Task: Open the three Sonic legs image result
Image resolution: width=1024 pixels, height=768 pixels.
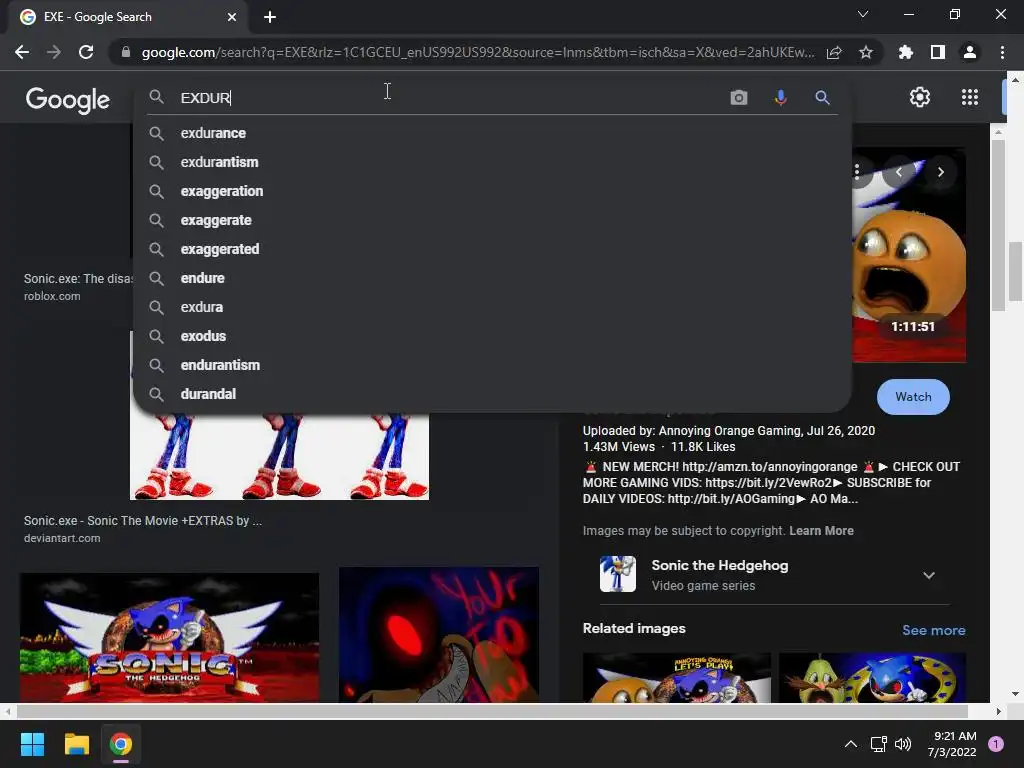Action: pyautogui.click(x=280, y=456)
